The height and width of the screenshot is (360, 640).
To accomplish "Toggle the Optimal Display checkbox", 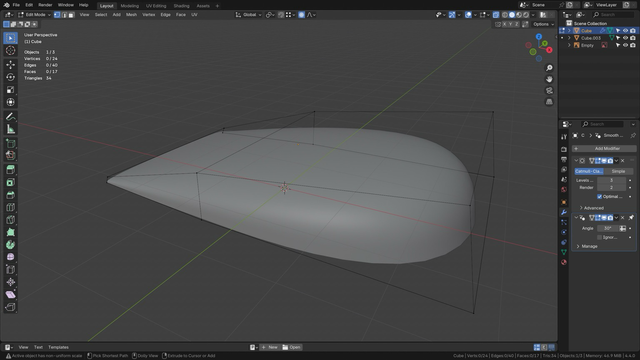I will pyautogui.click(x=600, y=197).
